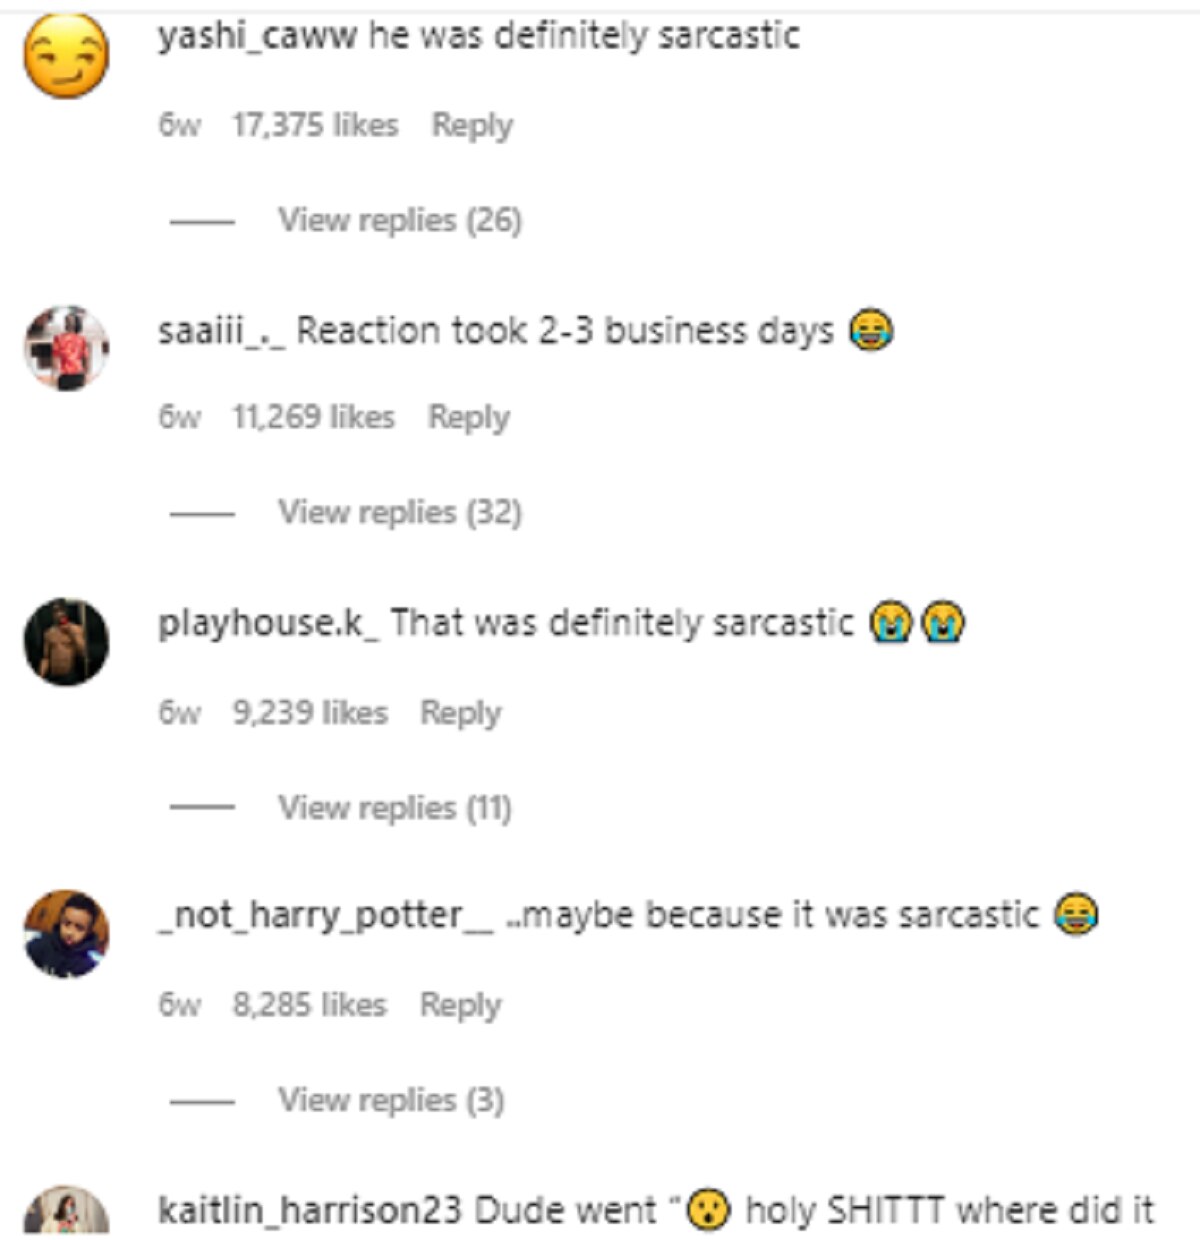Click kaitlin_harrison23's profile avatar
The height and width of the screenshot is (1240, 1200).
[x=66, y=1211]
